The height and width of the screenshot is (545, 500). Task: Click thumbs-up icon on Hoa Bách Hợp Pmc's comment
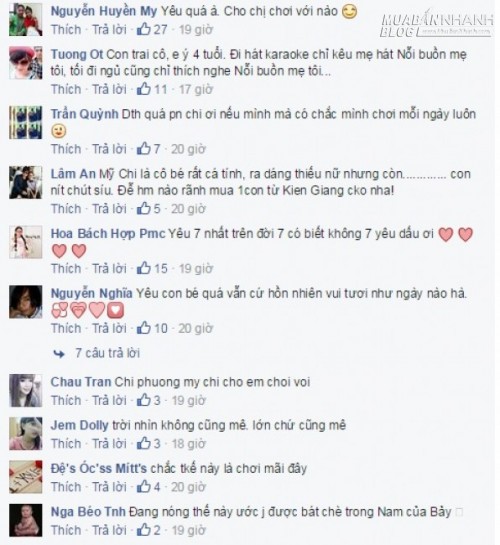coord(144,269)
